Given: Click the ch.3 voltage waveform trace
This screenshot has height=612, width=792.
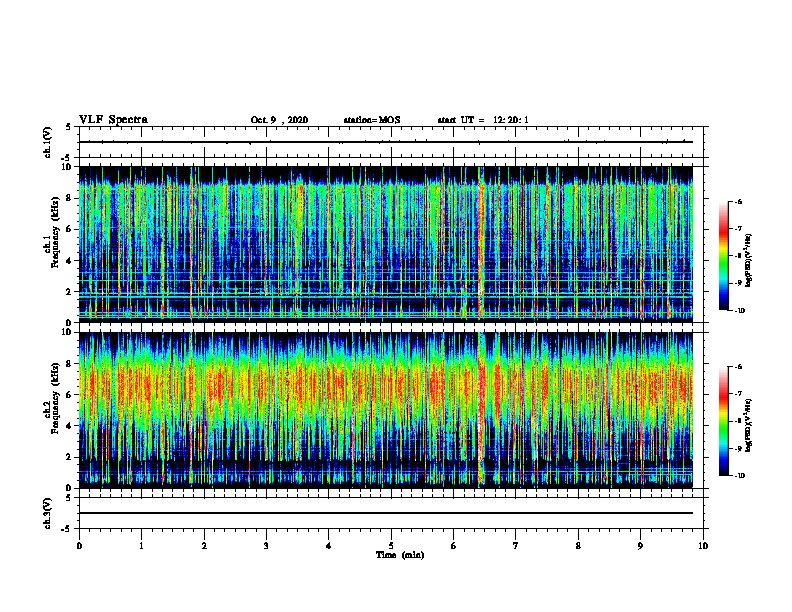Looking at the screenshot, I should click(x=386, y=513).
